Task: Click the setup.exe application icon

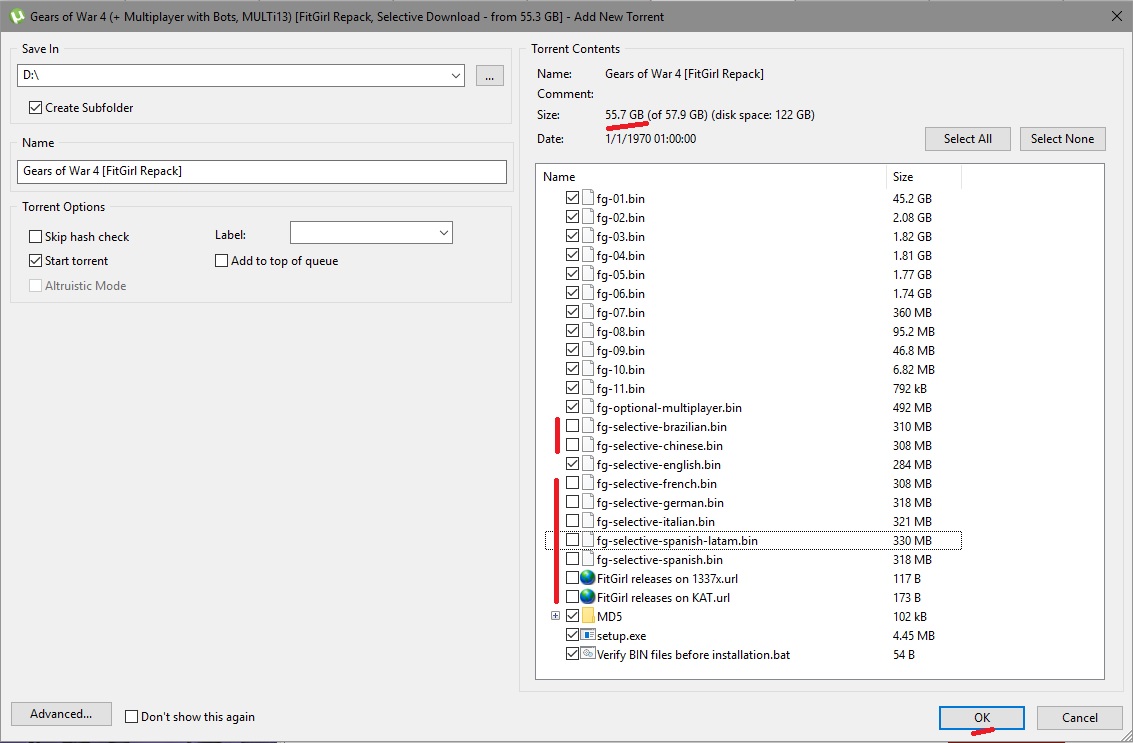Action: pos(588,635)
